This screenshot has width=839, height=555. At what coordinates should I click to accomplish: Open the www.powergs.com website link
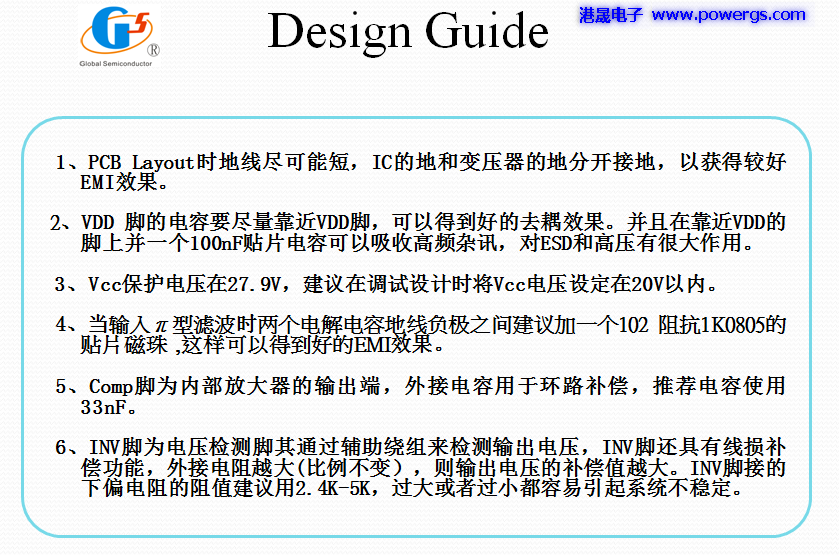[728, 15]
